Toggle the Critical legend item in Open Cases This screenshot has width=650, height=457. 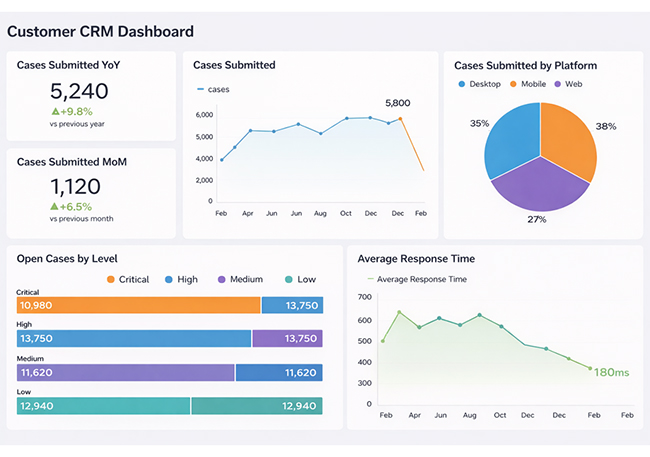tap(128, 280)
